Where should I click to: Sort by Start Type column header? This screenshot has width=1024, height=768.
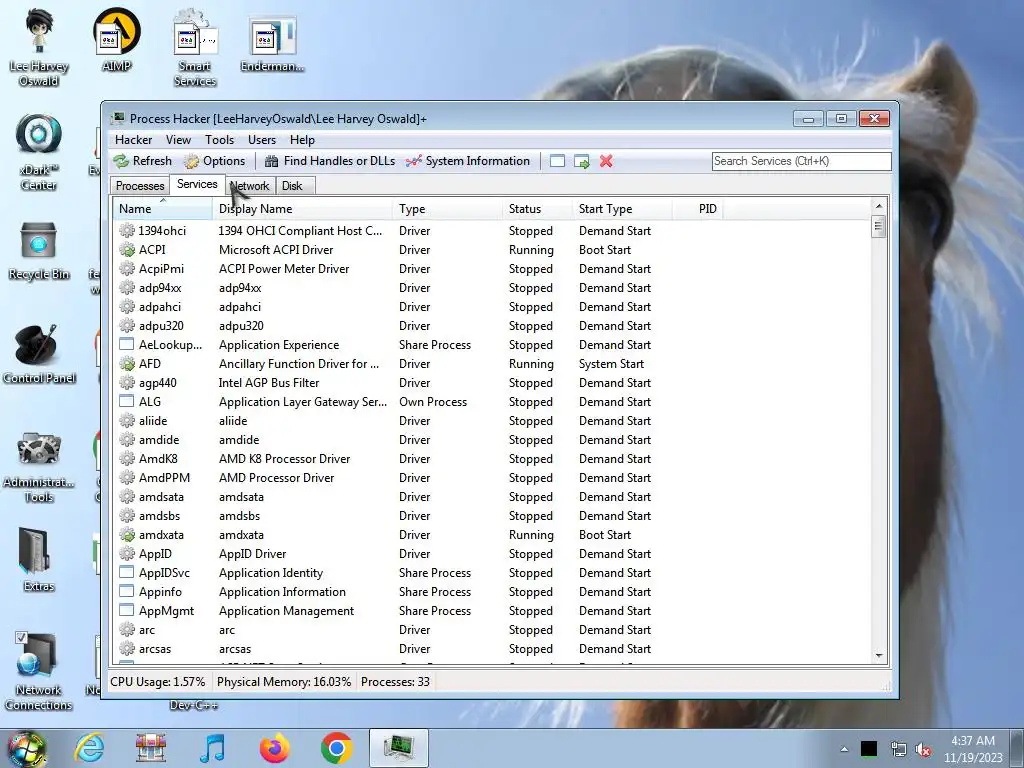click(x=622, y=209)
